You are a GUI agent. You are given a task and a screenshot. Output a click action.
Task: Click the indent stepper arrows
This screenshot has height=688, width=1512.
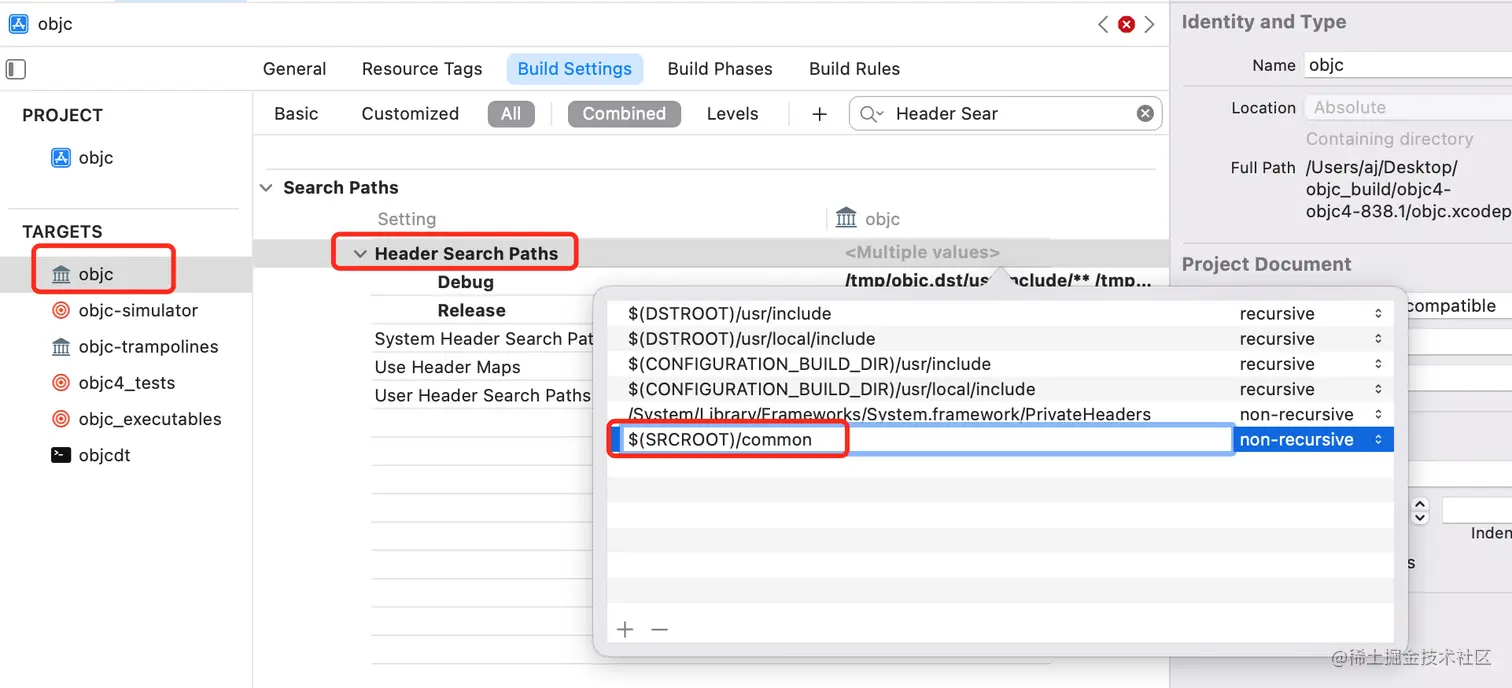pos(1420,511)
